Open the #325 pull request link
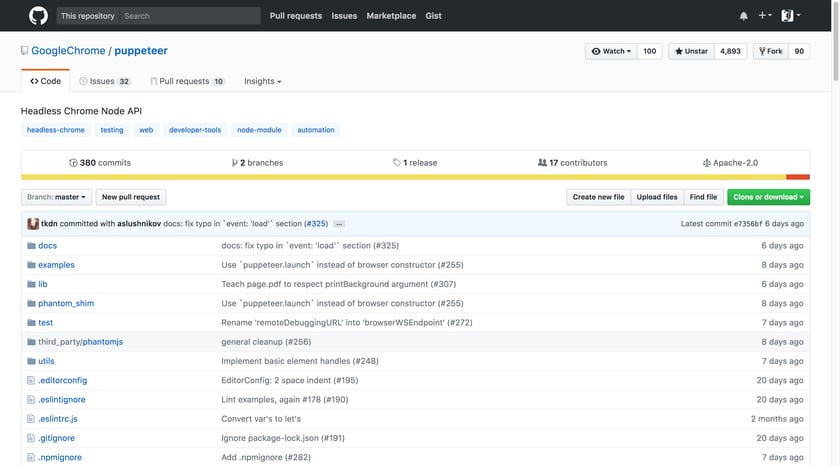This screenshot has width=840, height=466. tap(316, 224)
